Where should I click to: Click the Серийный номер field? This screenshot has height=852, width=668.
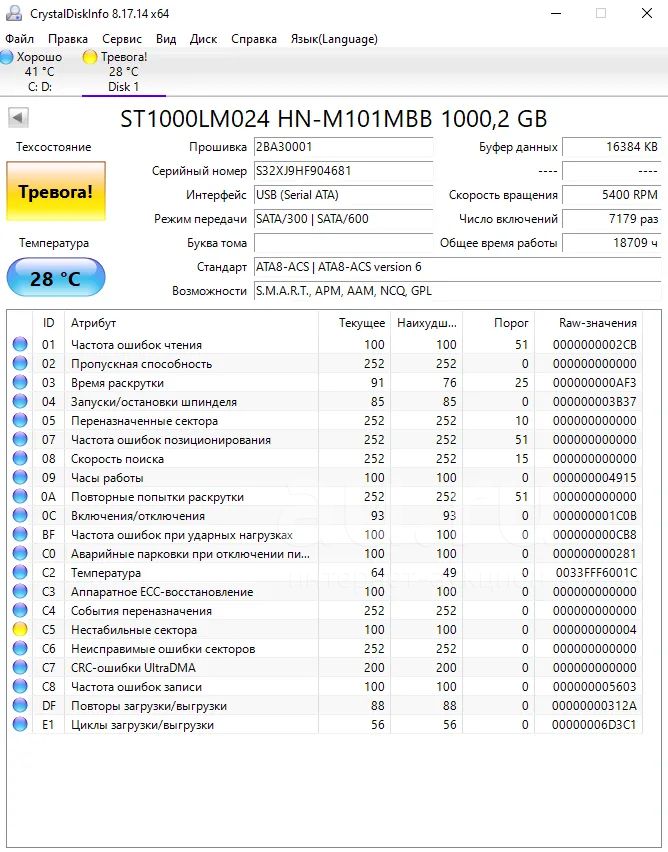pos(343,171)
